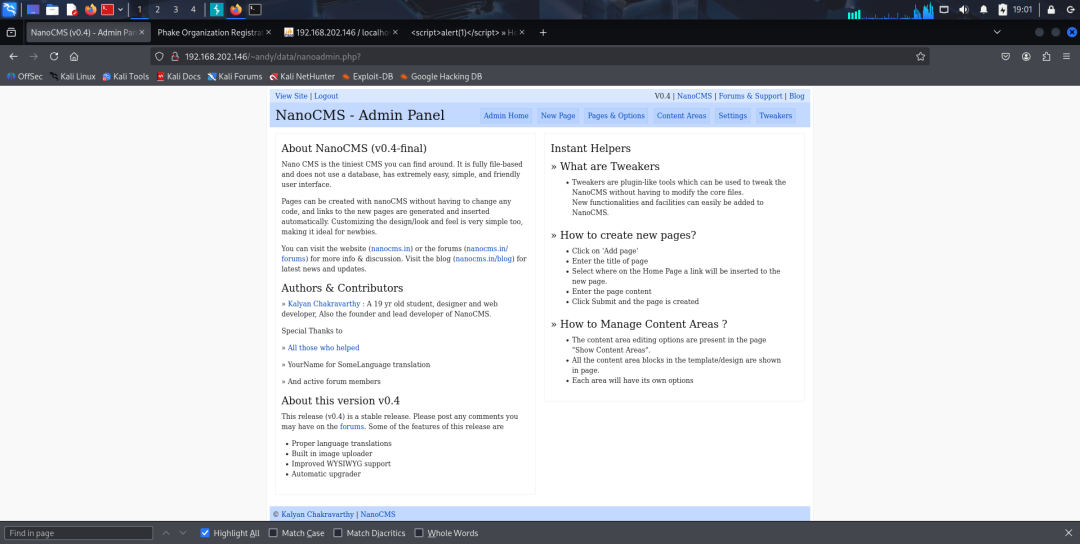
Task: Open the file manager from the panel
Action: click(x=52, y=10)
